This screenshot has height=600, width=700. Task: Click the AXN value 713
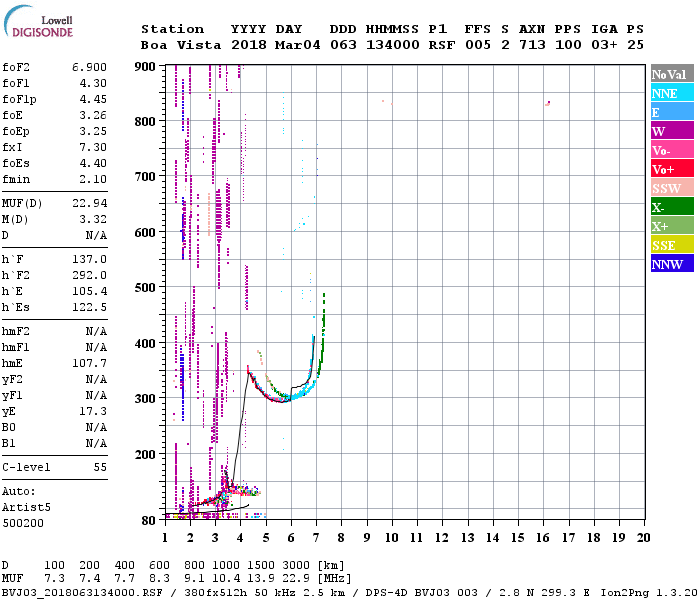tap(532, 45)
